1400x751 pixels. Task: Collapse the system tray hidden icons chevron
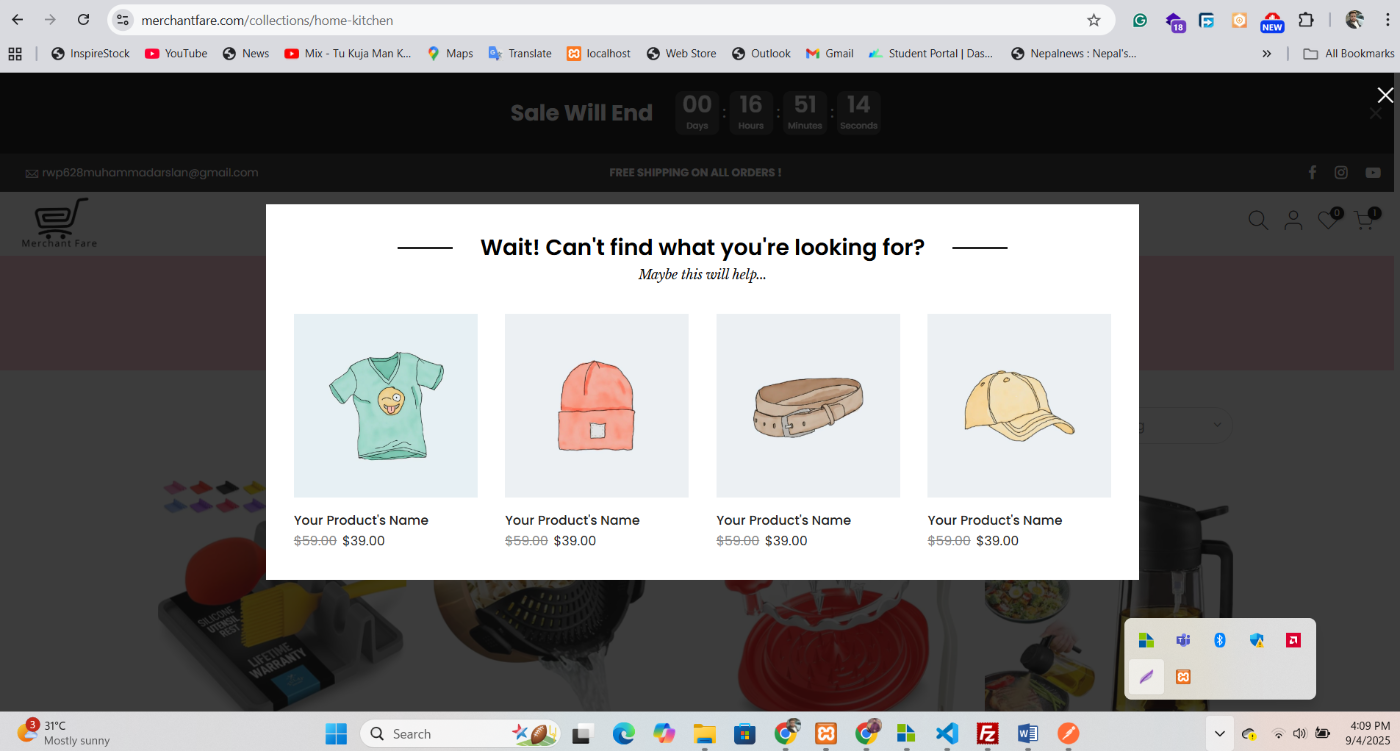coord(1219,734)
